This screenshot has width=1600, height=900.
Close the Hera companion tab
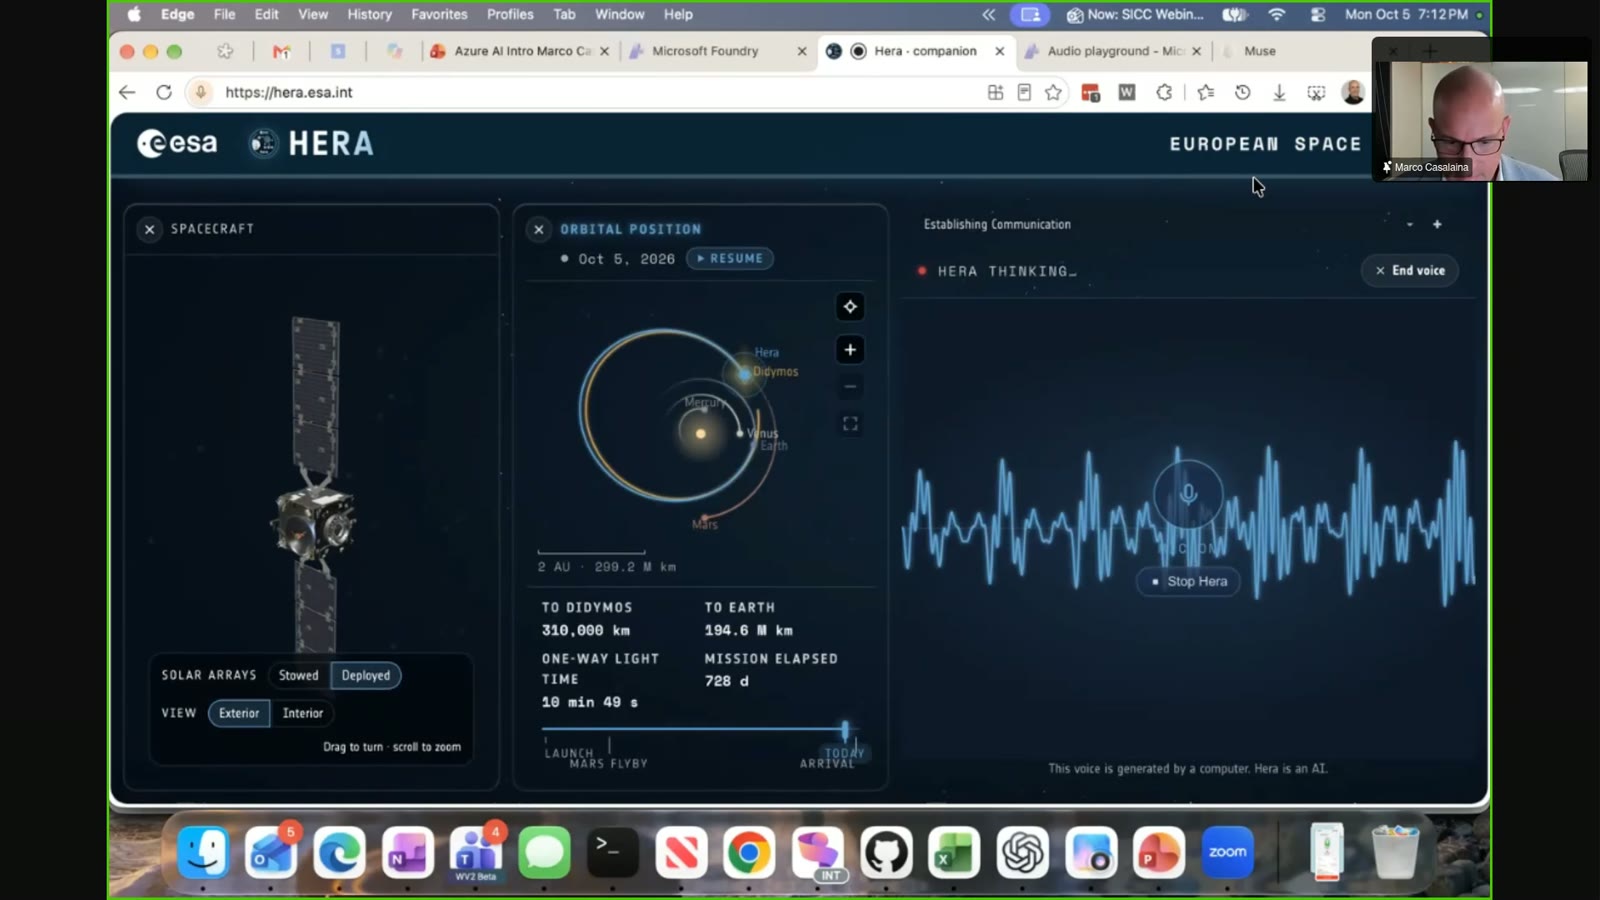999,51
